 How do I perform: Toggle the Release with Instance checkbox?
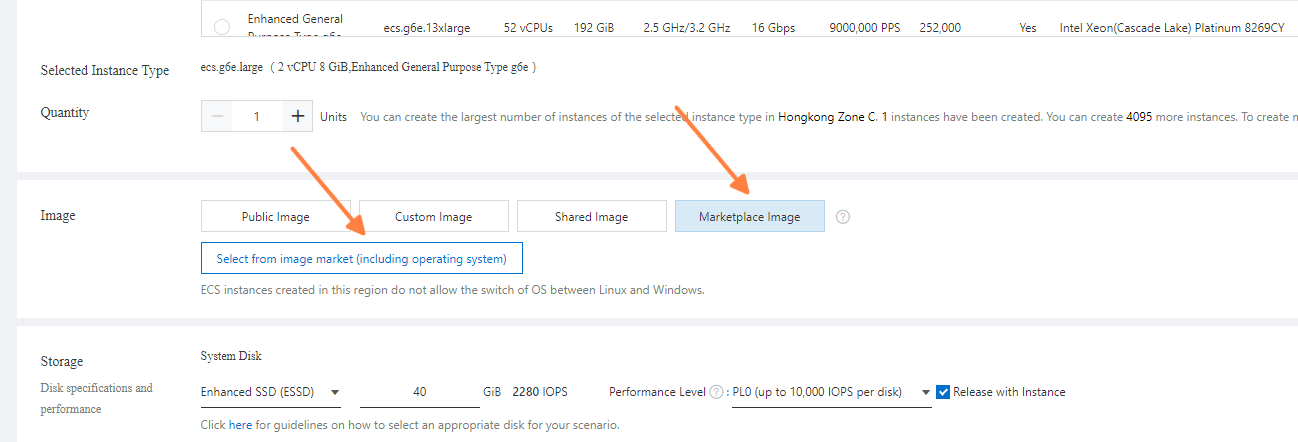click(942, 392)
